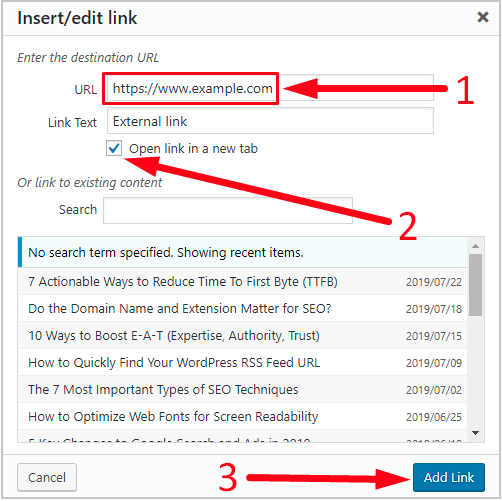Click the Add Link button
Image resolution: width=502 pixels, height=501 pixels.
coord(449,477)
